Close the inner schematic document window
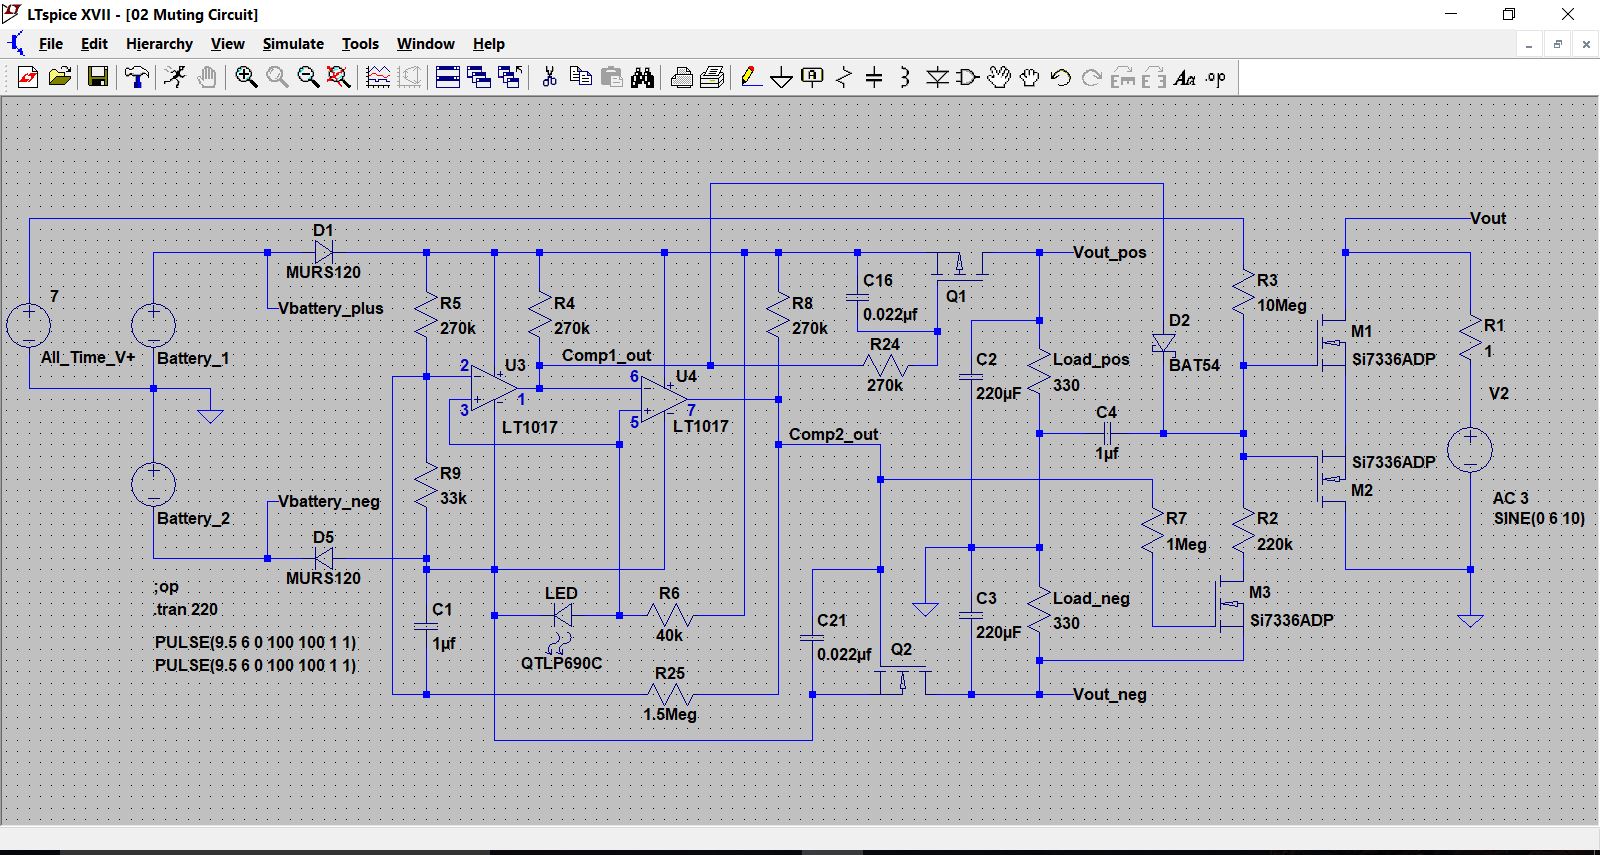The height and width of the screenshot is (855, 1600). click(1586, 44)
